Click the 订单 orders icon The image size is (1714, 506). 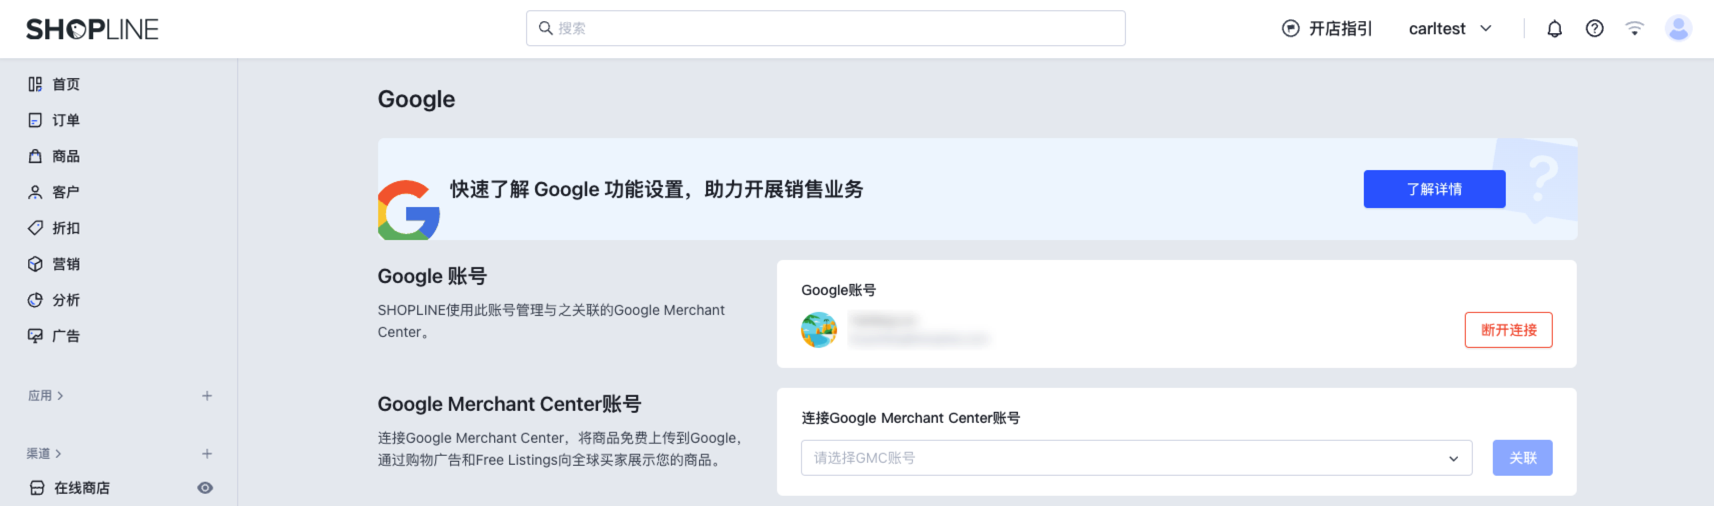click(x=35, y=120)
